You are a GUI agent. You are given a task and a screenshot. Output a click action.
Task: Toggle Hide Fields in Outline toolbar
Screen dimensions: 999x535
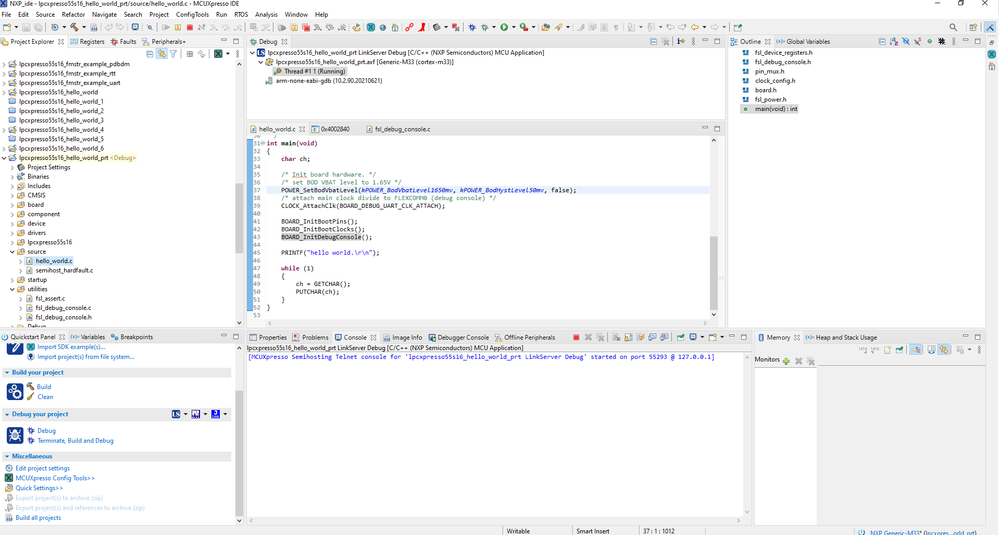905,41
